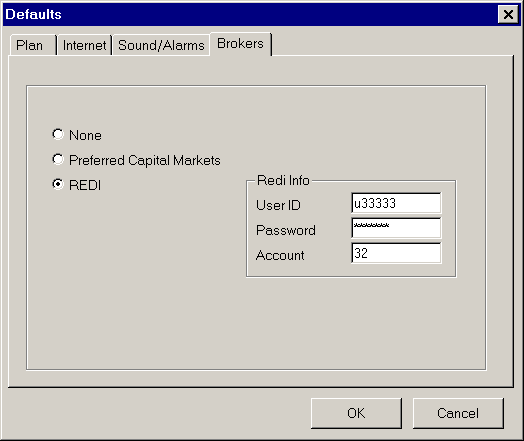524x441 pixels.
Task: Select the Brokers tab
Action: [x=241, y=44]
